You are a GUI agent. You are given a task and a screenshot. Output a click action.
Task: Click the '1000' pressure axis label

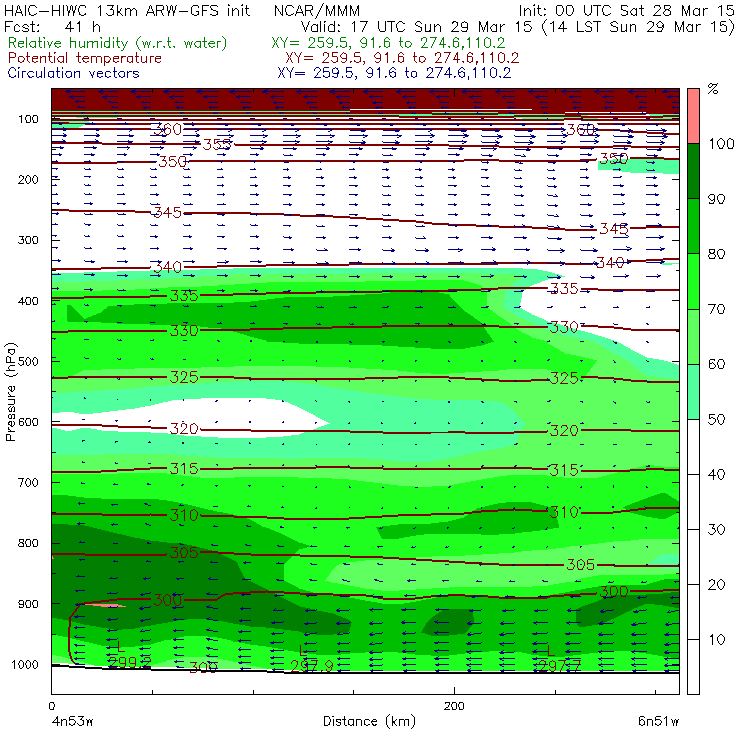pos(25,664)
